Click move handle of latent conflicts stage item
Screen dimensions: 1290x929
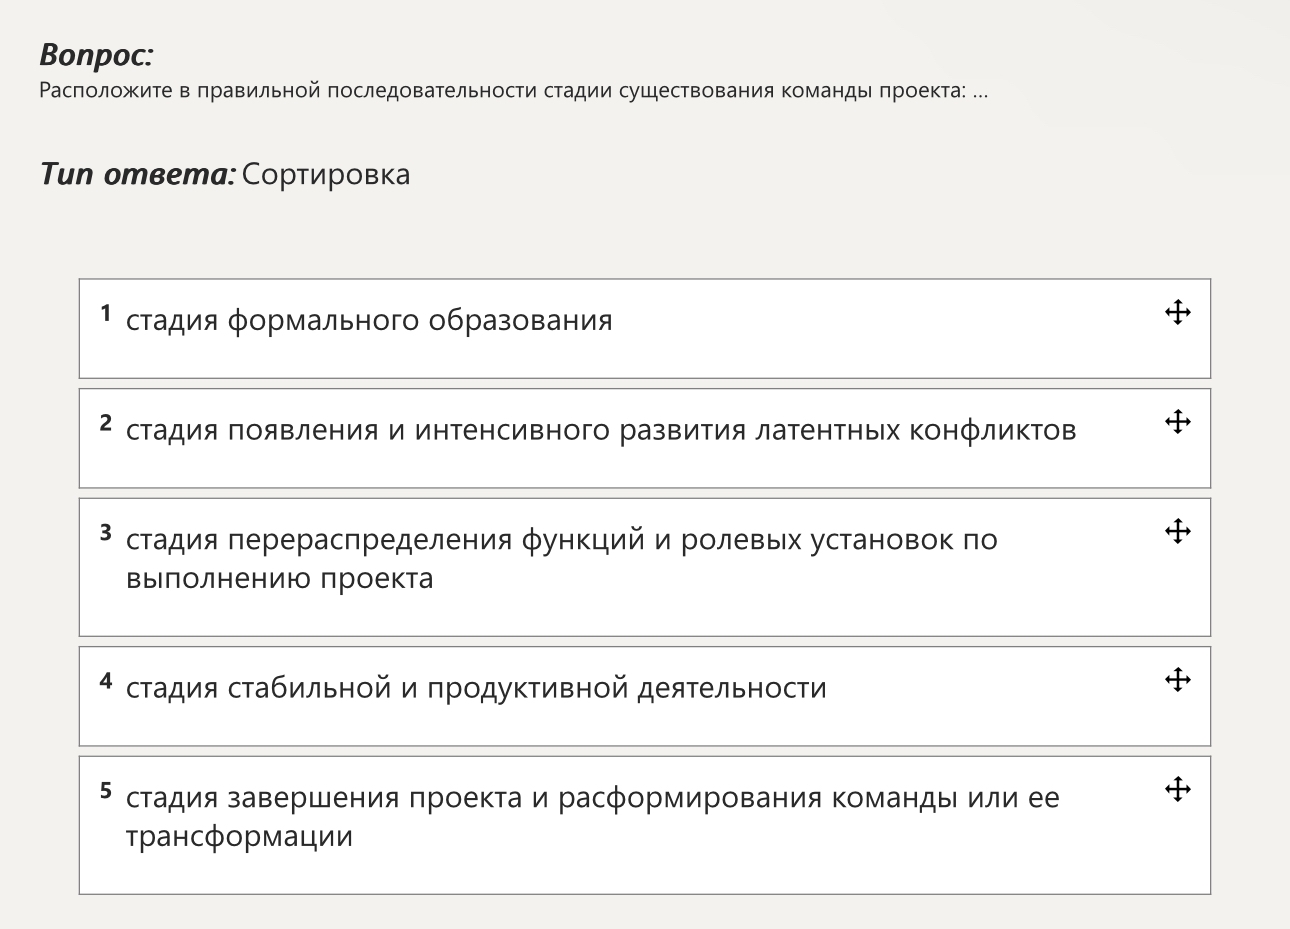[x=1178, y=422]
